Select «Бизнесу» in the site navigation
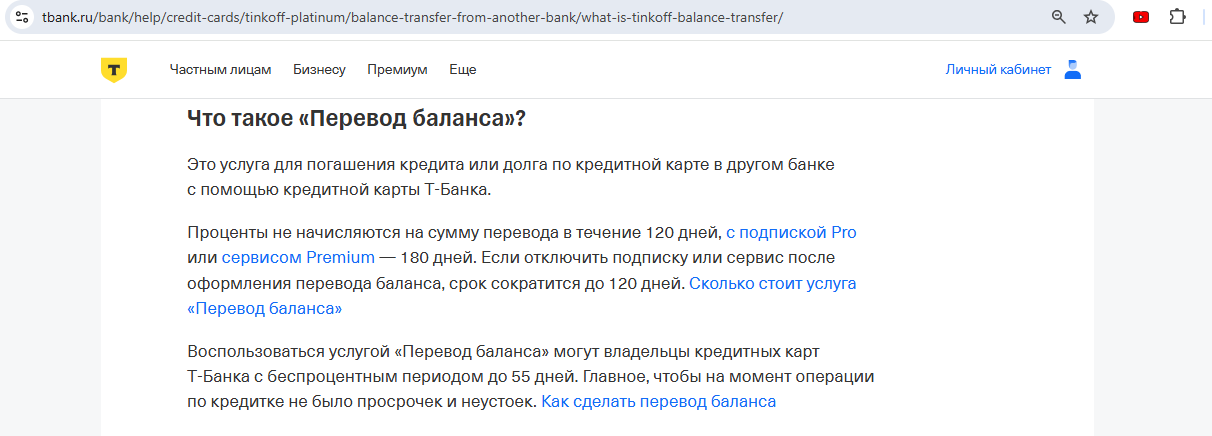 pos(319,70)
